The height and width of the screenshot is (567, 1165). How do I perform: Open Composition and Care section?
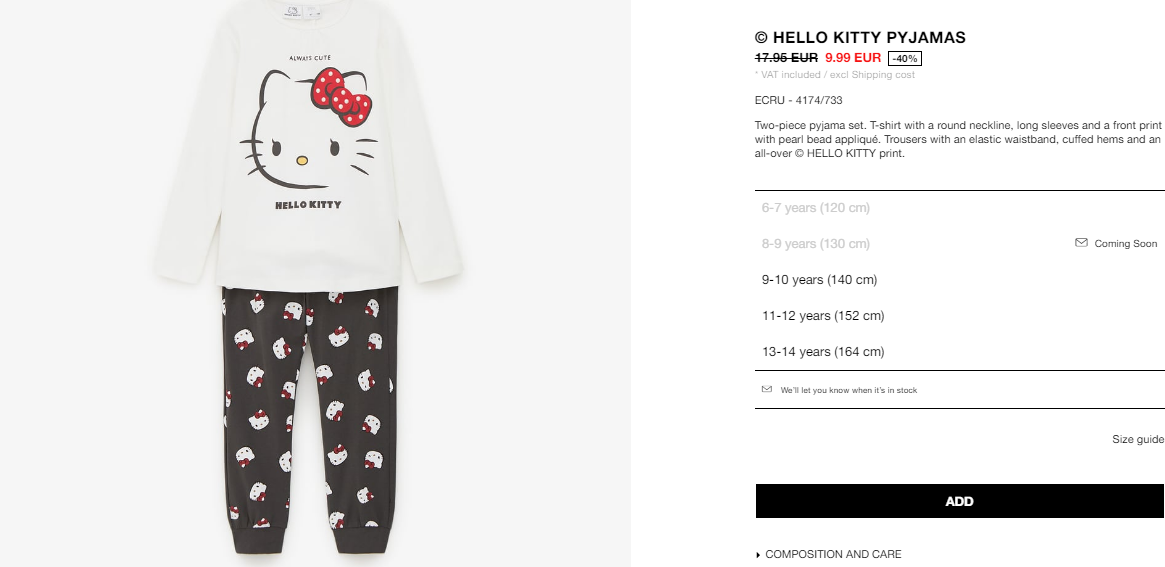[833, 554]
